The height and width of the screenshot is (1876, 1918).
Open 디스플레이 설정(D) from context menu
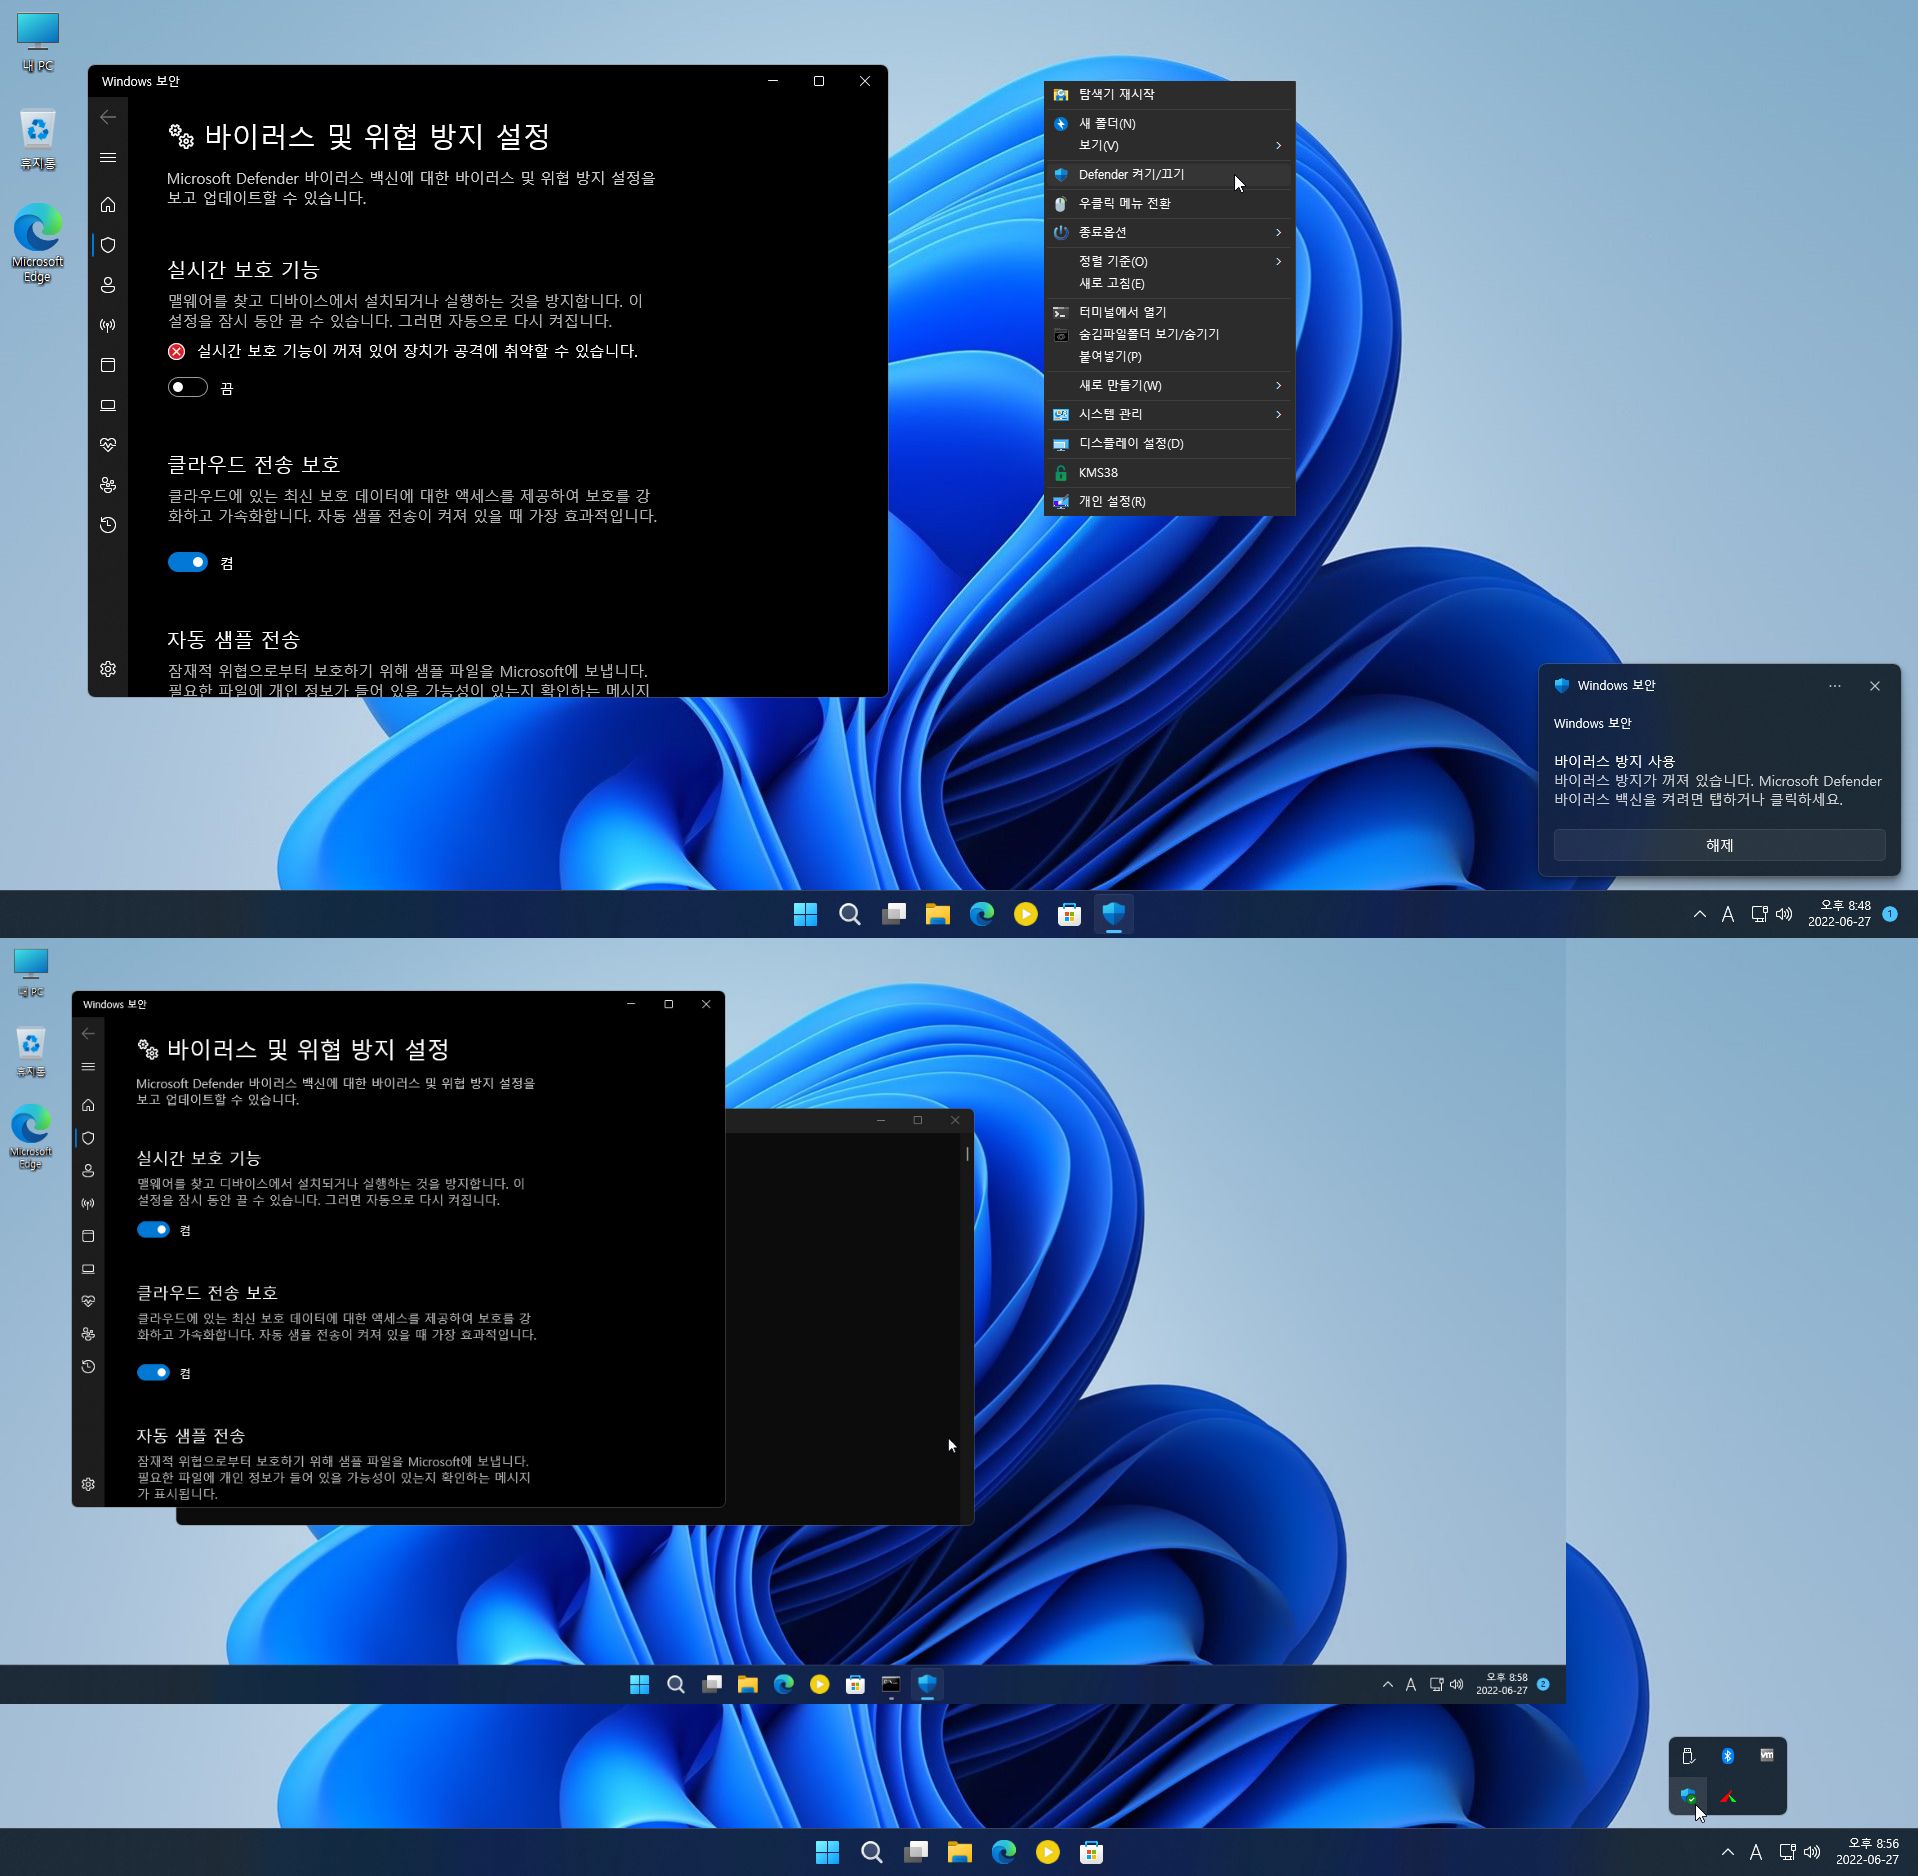tap(1169, 443)
